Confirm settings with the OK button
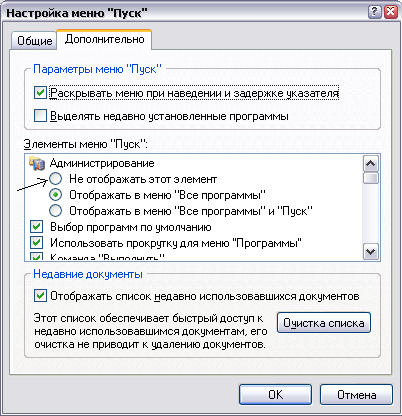Screen dimensions: 402x416 coord(275,395)
